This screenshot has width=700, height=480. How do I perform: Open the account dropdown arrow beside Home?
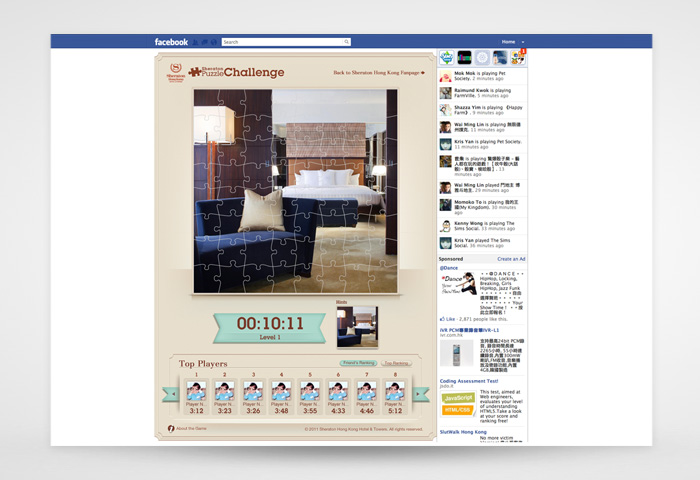point(523,42)
